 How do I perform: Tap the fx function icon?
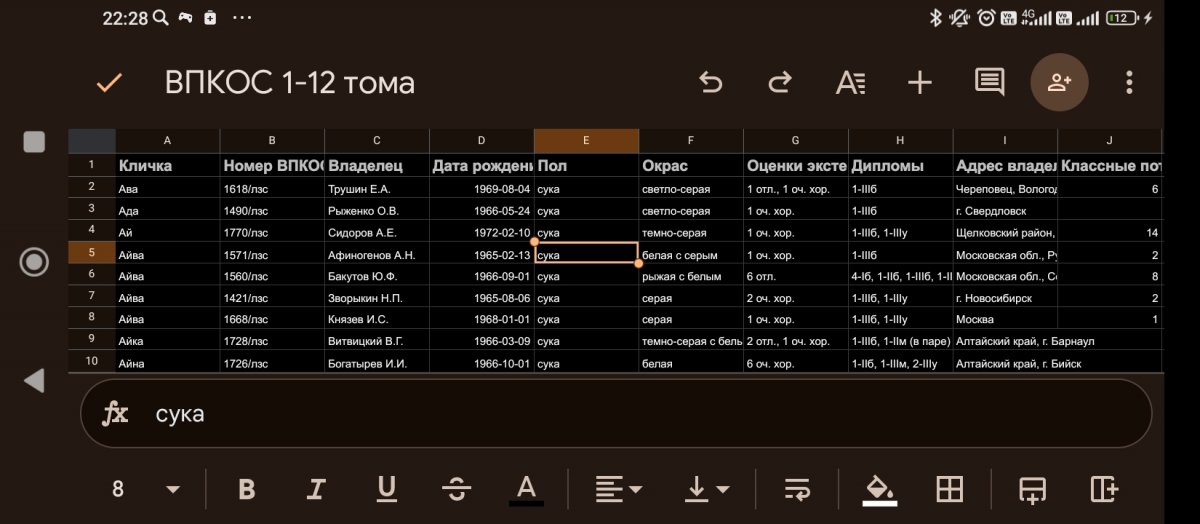pyautogui.click(x=116, y=413)
